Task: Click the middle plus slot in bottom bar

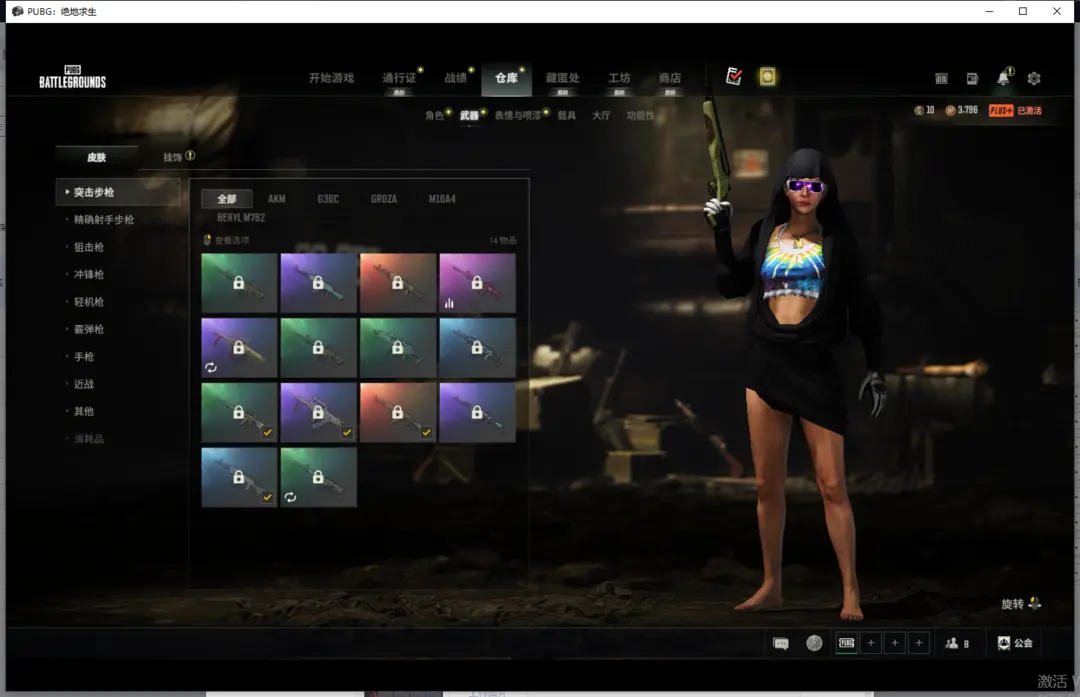Action: coord(895,643)
